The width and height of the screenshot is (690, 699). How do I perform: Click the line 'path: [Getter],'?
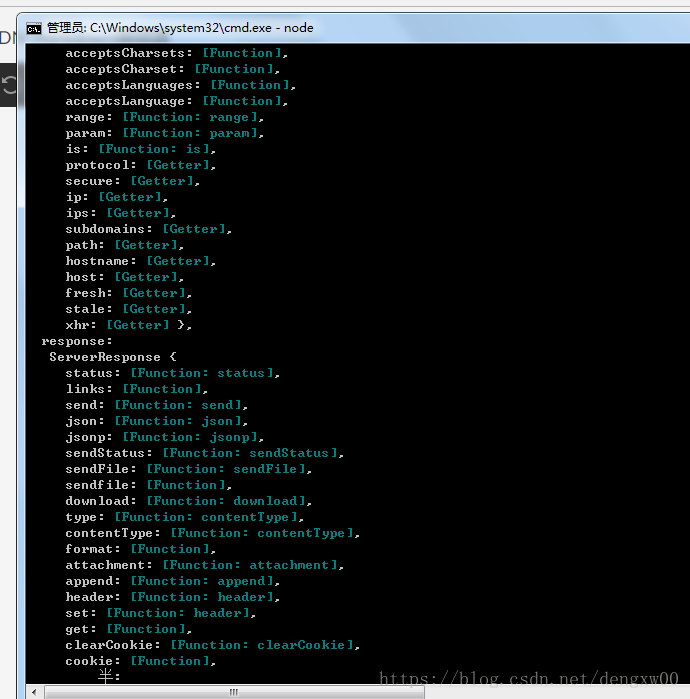tap(124, 245)
